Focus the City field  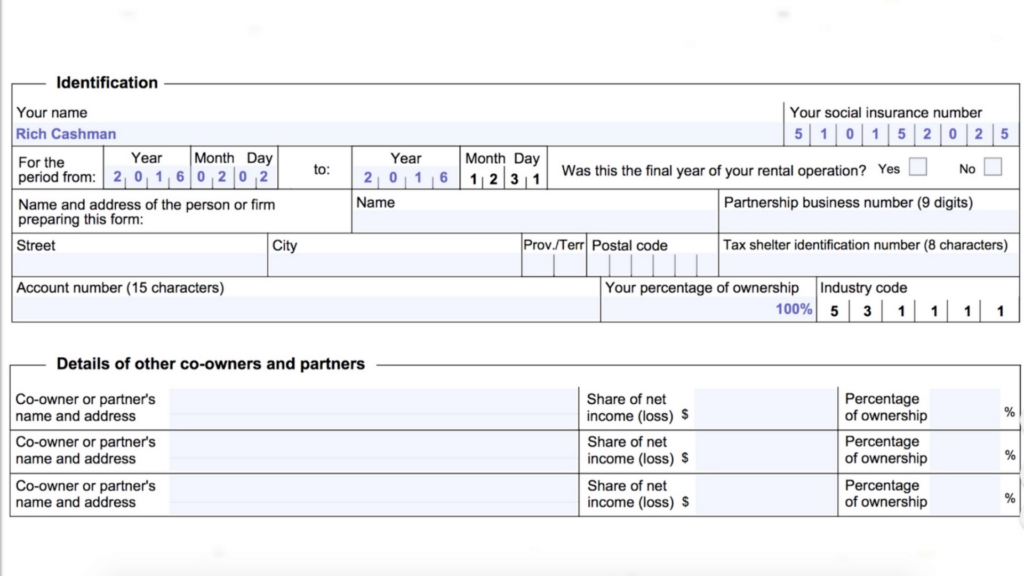[394, 265]
